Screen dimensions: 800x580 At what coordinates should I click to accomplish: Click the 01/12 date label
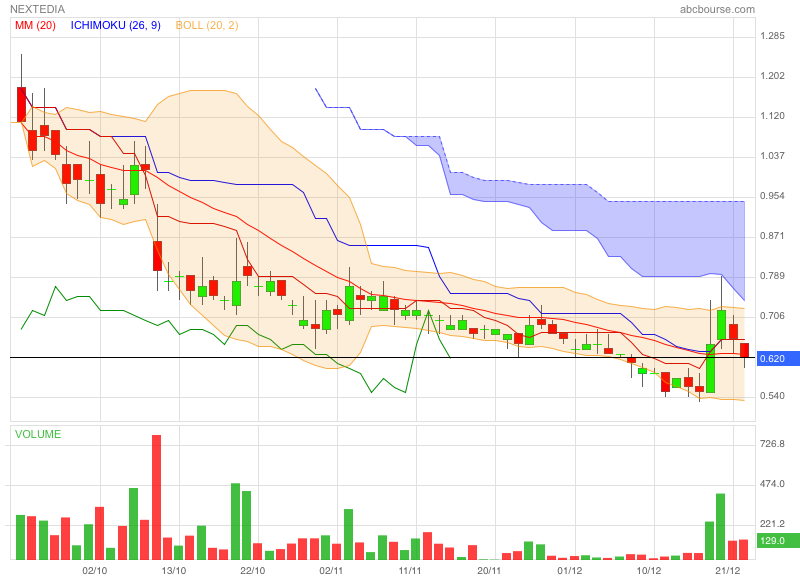click(x=569, y=570)
